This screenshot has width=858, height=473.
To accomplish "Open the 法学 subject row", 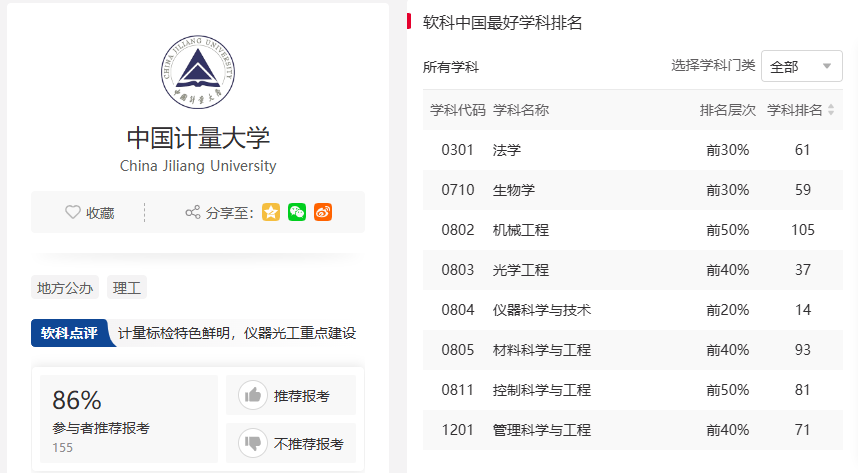I will tap(507, 150).
